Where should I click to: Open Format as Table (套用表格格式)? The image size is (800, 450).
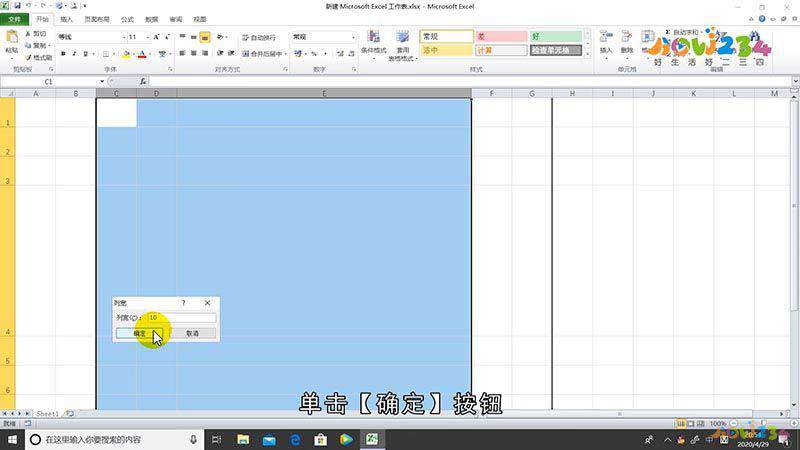pos(403,46)
